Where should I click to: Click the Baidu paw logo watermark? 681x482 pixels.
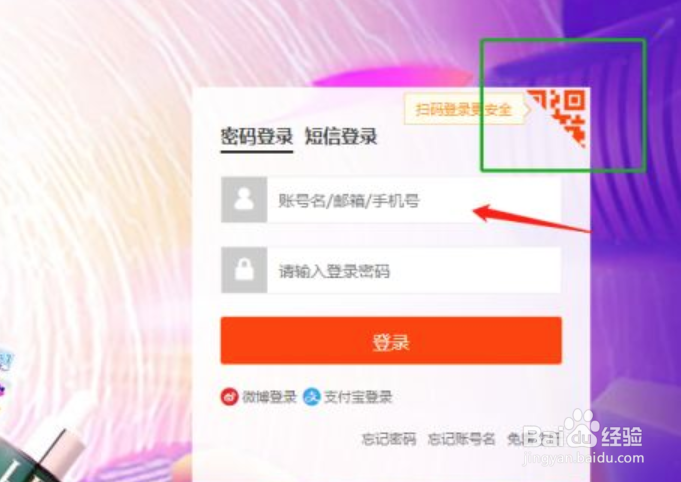point(581,428)
